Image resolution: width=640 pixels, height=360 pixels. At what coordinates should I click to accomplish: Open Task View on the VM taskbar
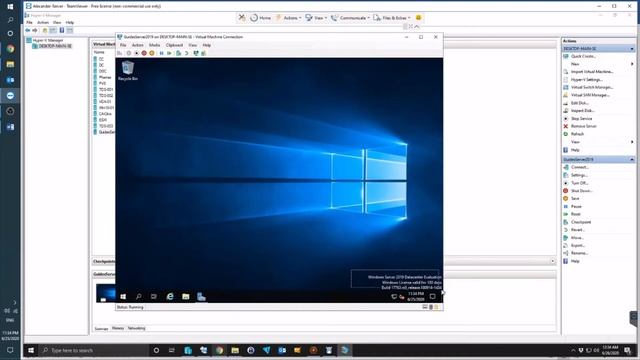tap(154, 296)
